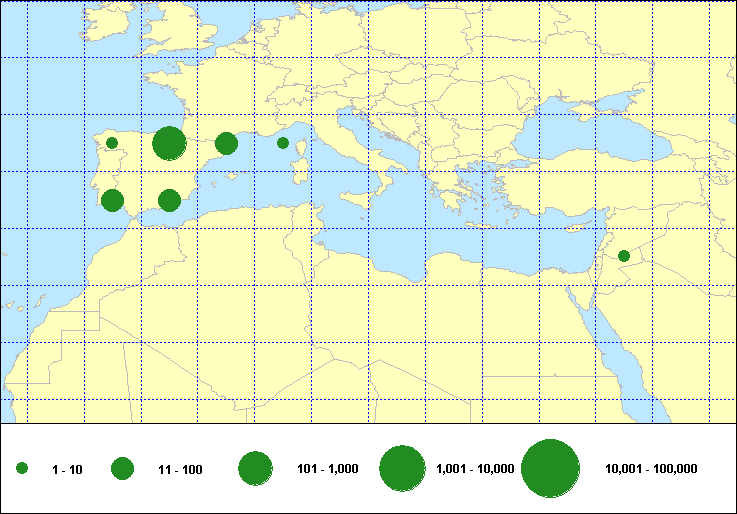Select the small dot off southern France
This screenshot has width=737, height=514.
(283, 143)
